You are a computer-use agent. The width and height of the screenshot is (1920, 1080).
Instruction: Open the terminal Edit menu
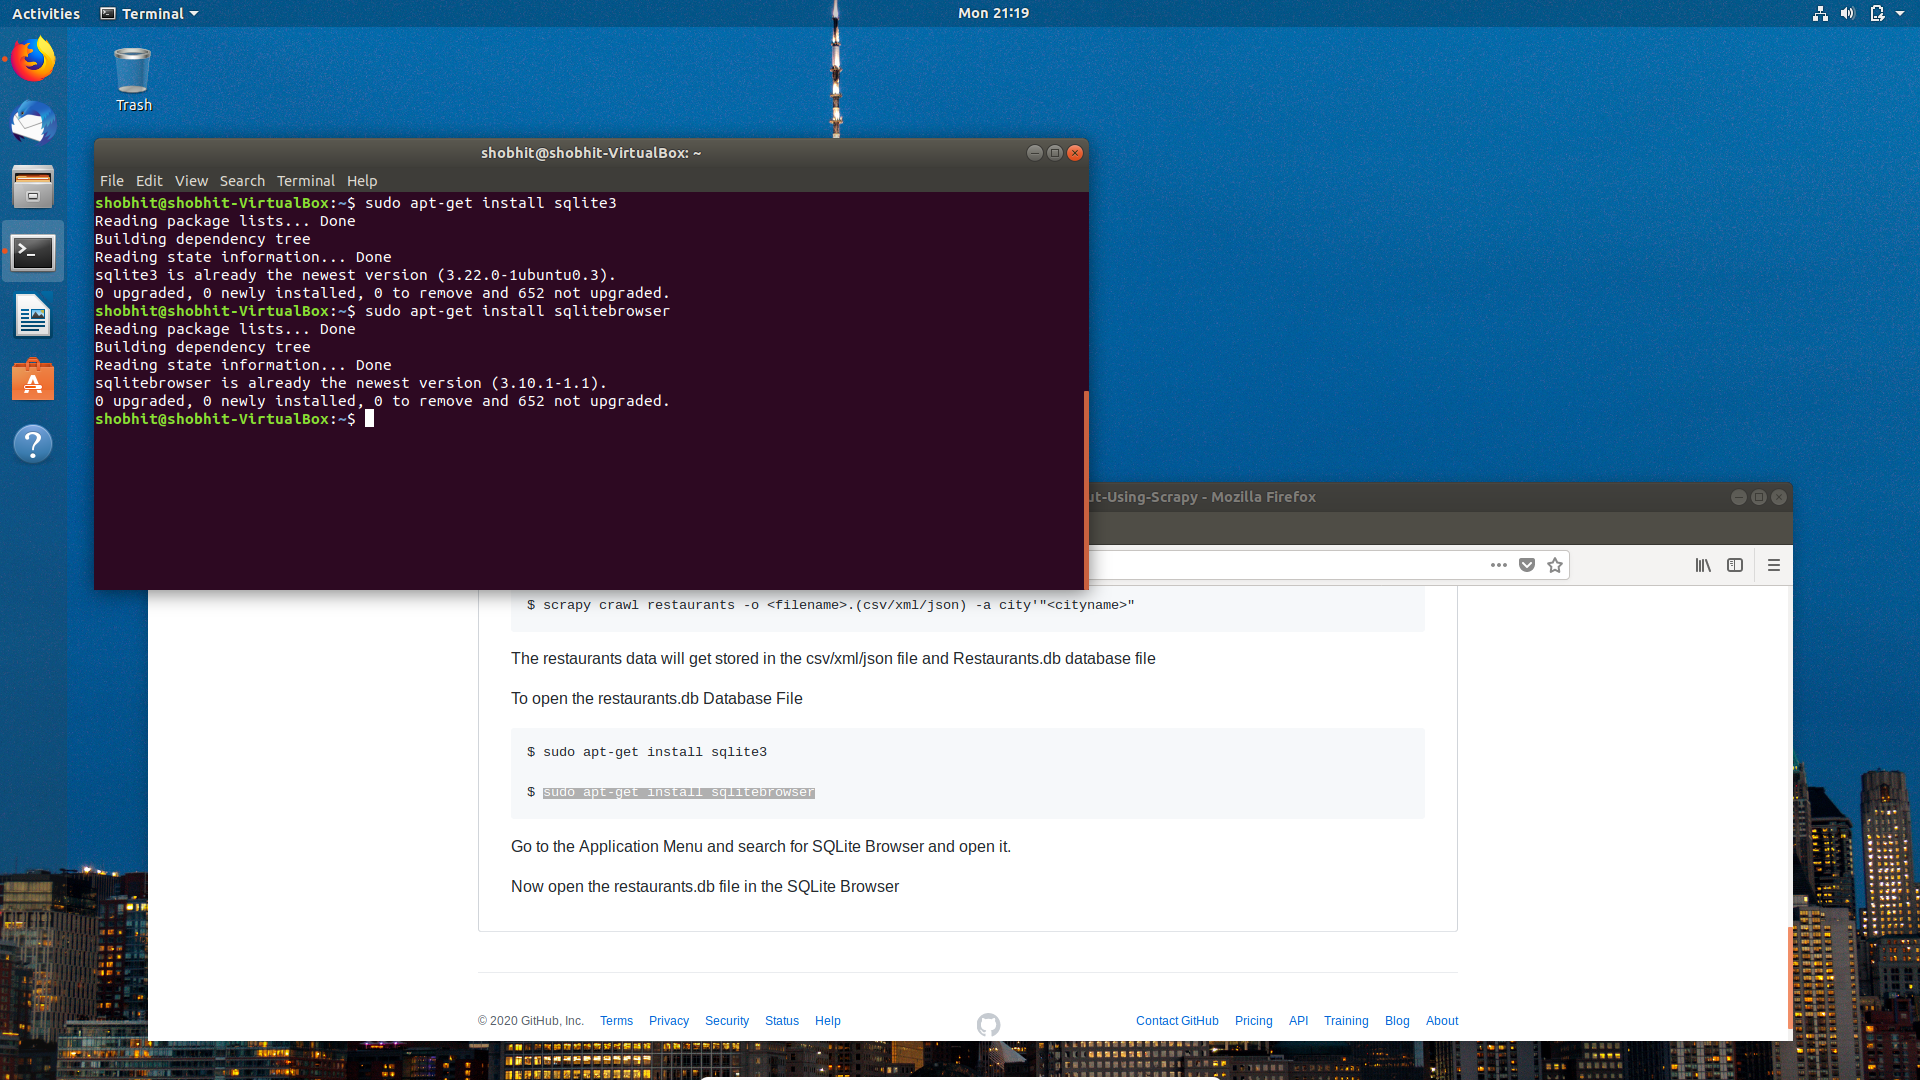point(149,181)
